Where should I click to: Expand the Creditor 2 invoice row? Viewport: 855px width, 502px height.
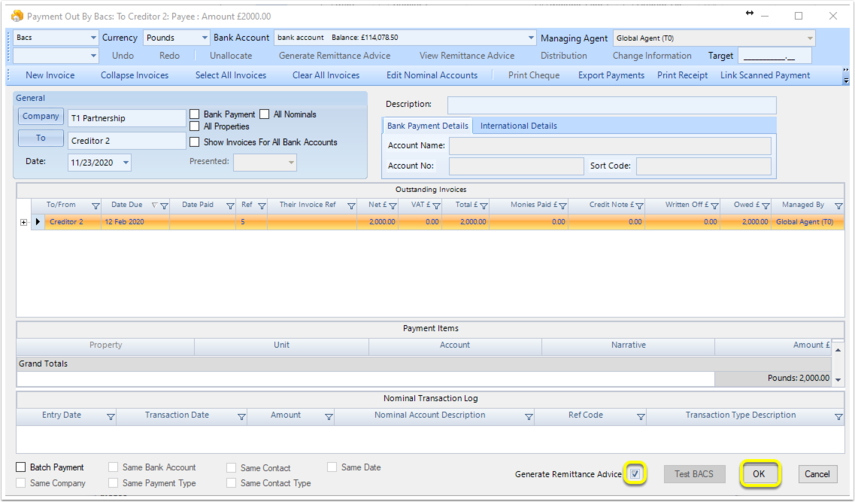pos(23,222)
